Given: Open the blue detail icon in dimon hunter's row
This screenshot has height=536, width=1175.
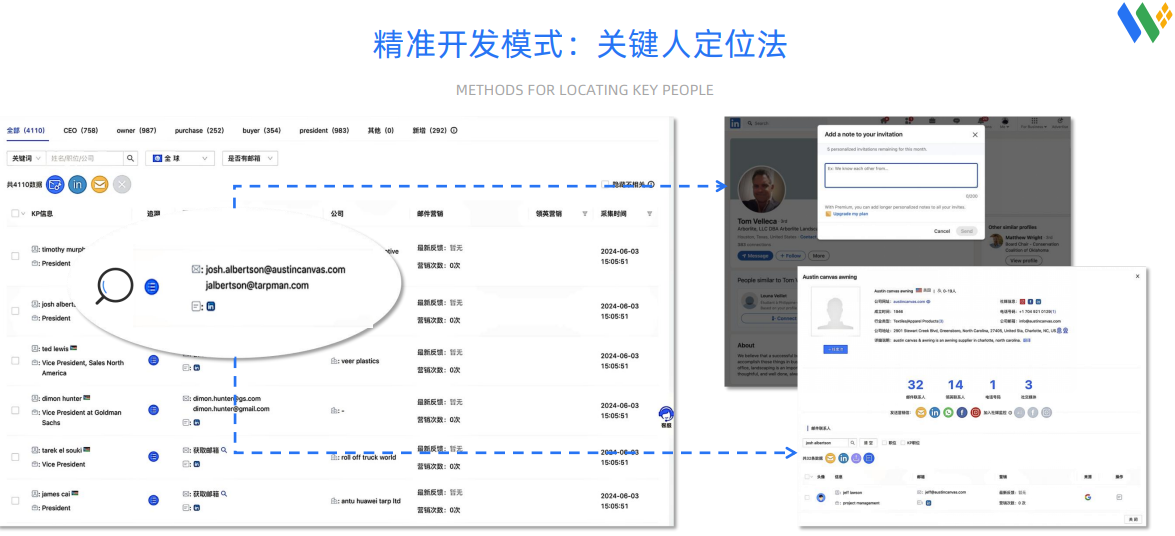Looking at the screenshot, I should (x=153, y=410).
